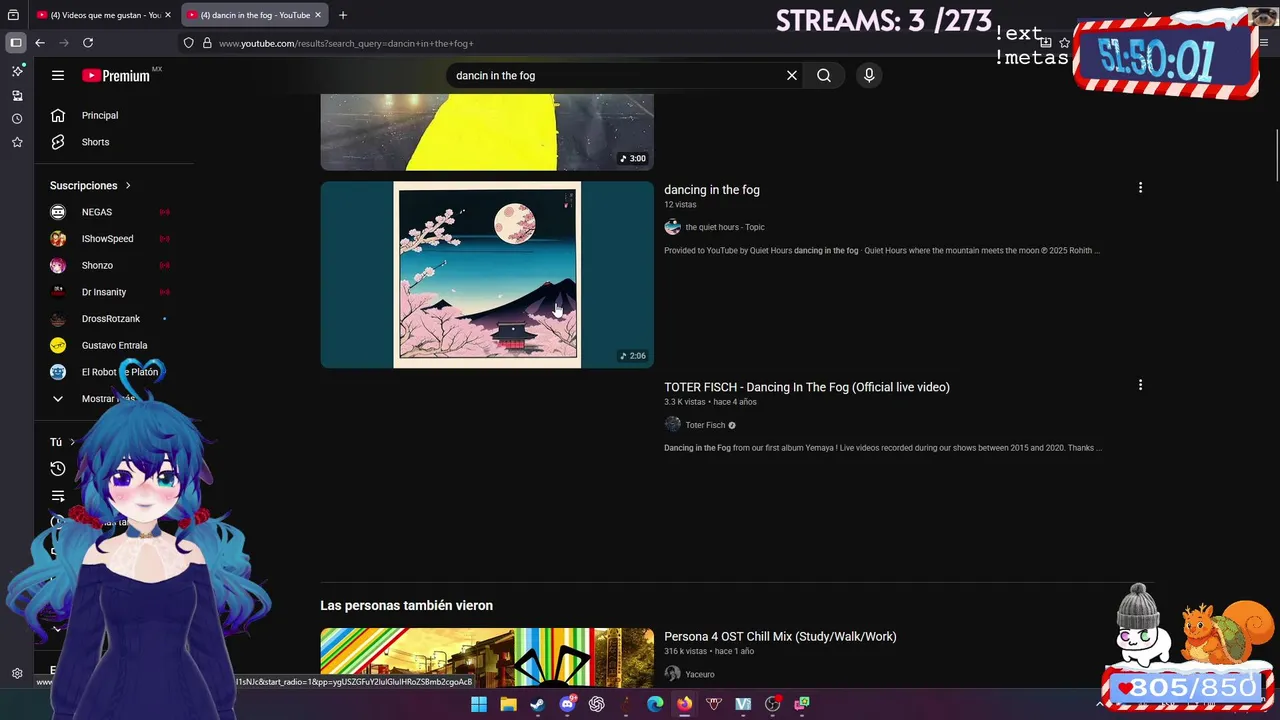Open the AI chatbot sparkle sidebar icon
This screenshot has height=720, width=1280.
coord(17,71)
